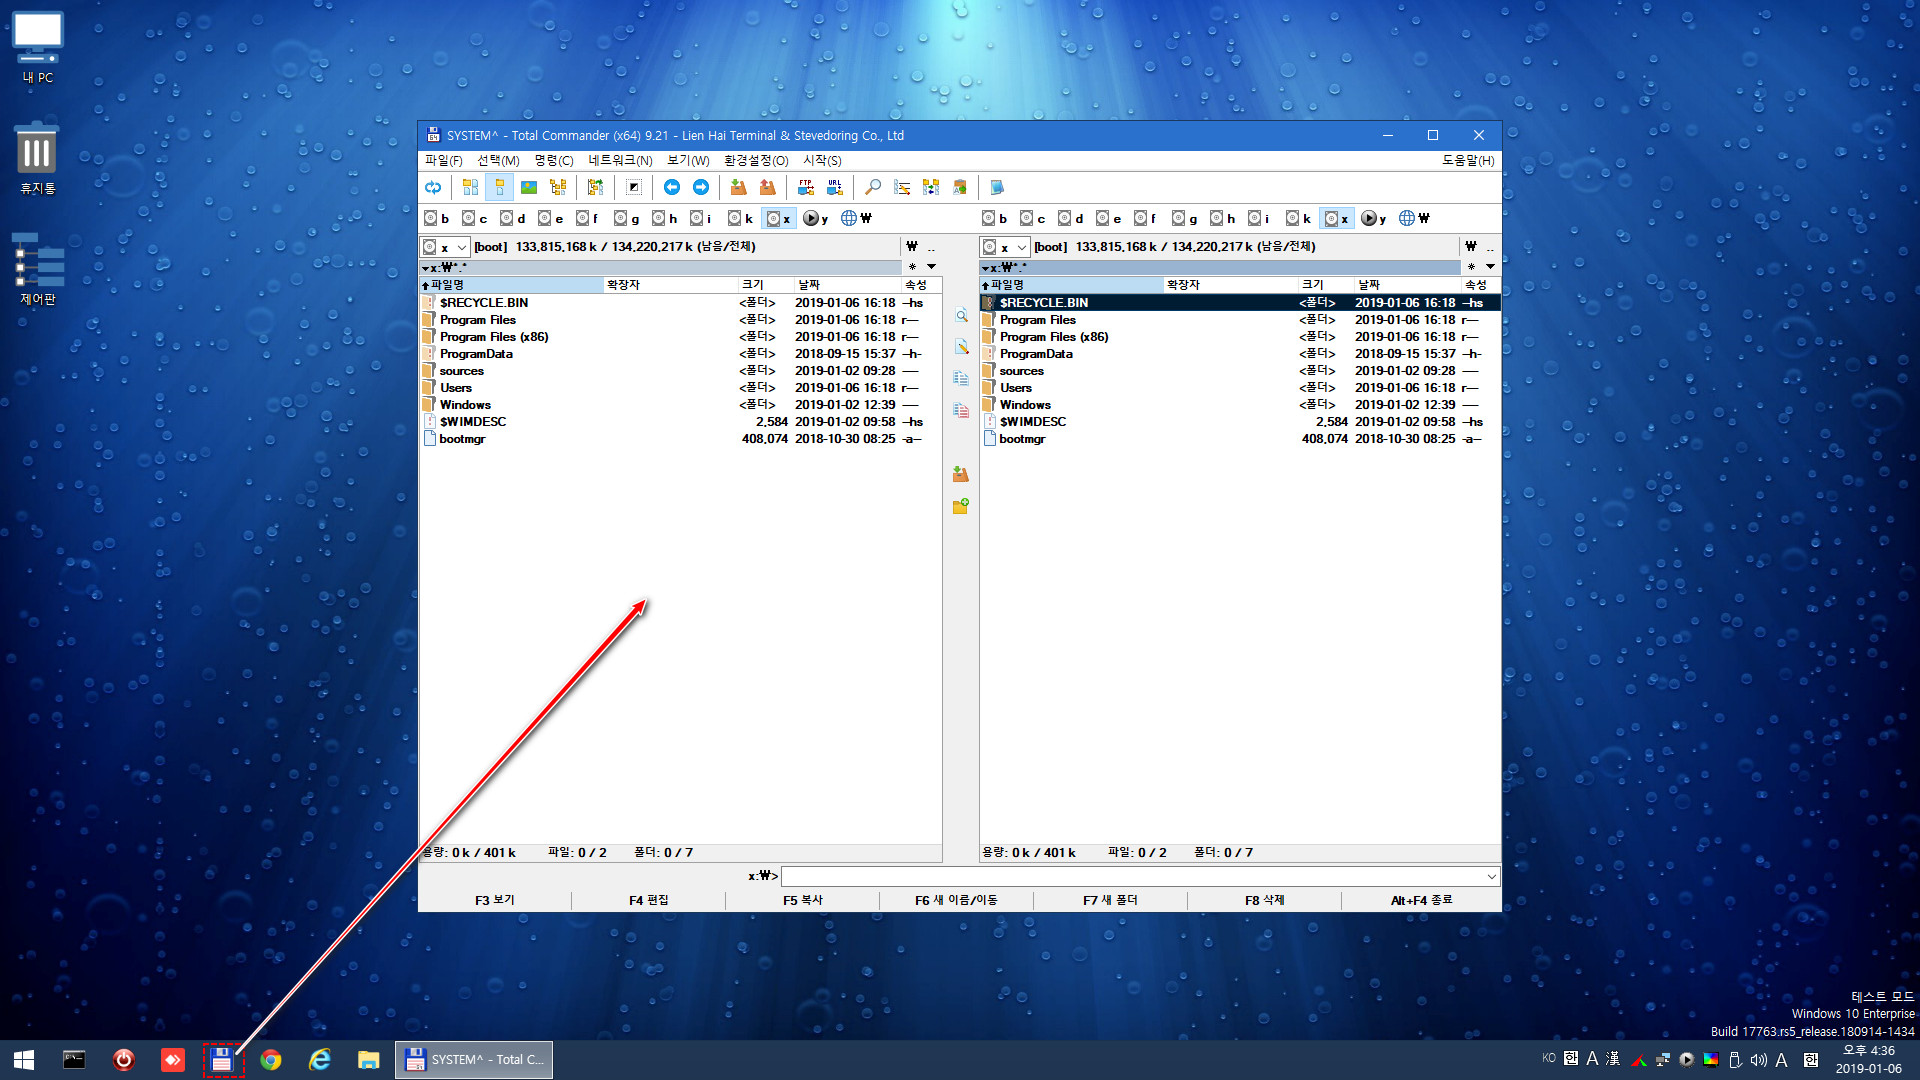Open the Notepad icon in toolbar
This screenshot has width=1920, height=1080.
point(997,187)
